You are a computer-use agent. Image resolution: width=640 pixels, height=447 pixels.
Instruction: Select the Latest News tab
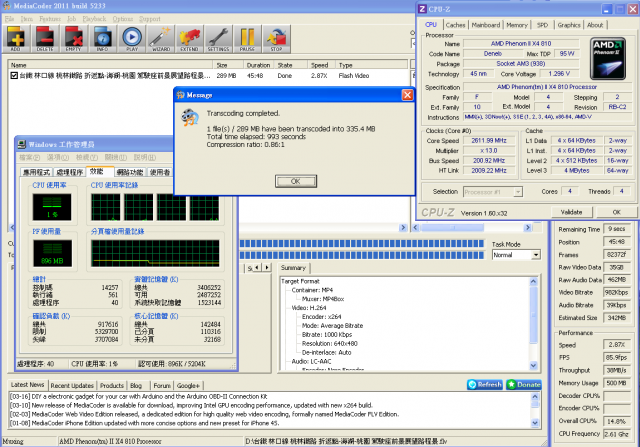coord(27,385)
